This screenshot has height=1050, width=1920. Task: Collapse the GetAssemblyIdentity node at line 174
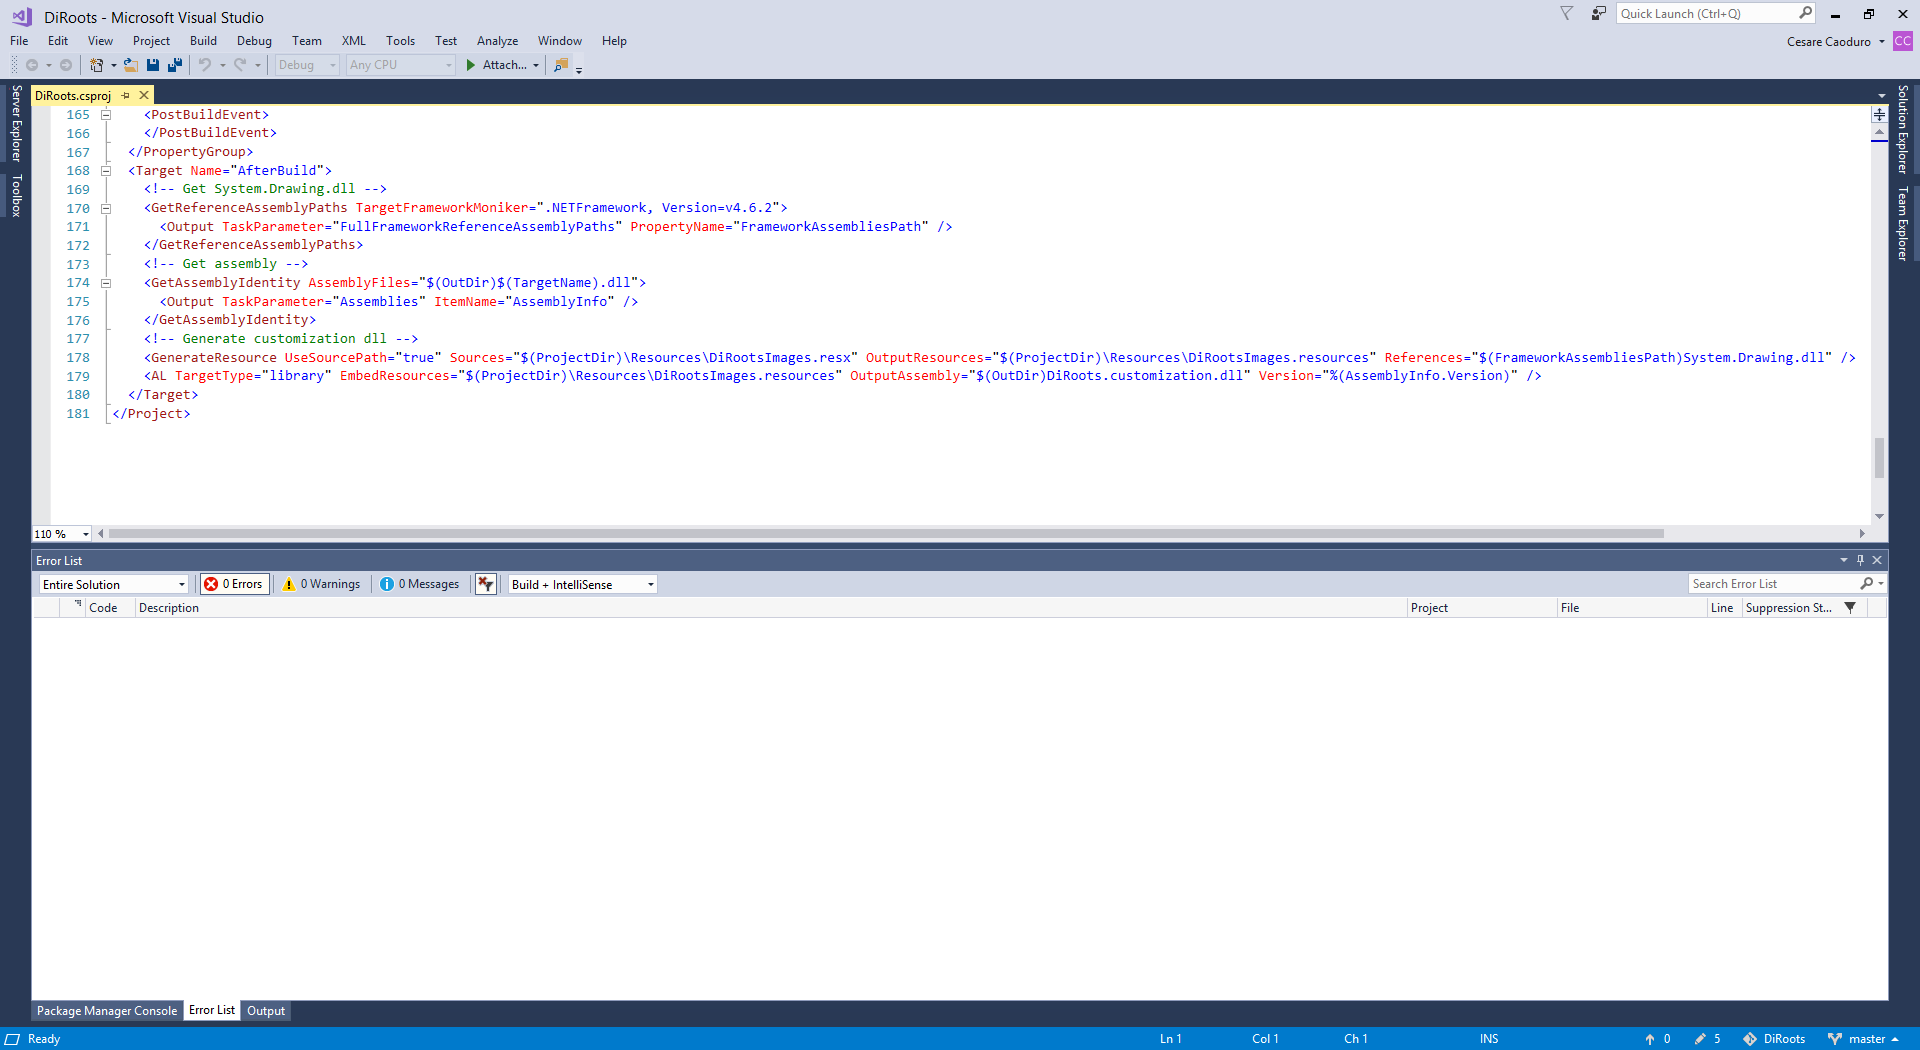tap(105, 283)
